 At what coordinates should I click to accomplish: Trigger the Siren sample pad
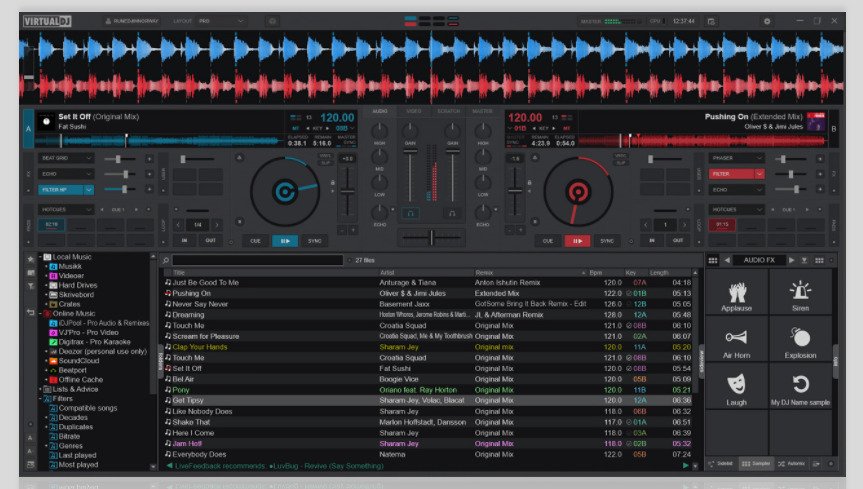pos(800,291)
